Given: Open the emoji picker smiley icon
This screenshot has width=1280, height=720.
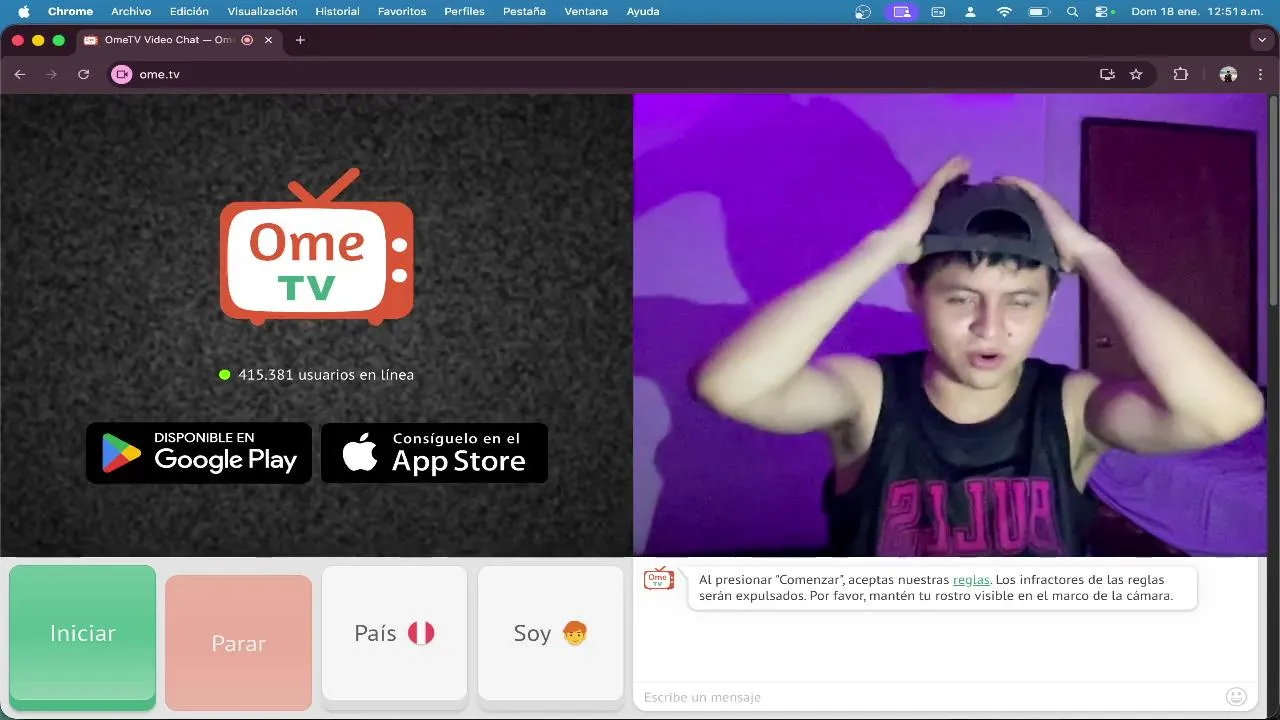Looking at the screenshot, I should tap(1236, 696).
